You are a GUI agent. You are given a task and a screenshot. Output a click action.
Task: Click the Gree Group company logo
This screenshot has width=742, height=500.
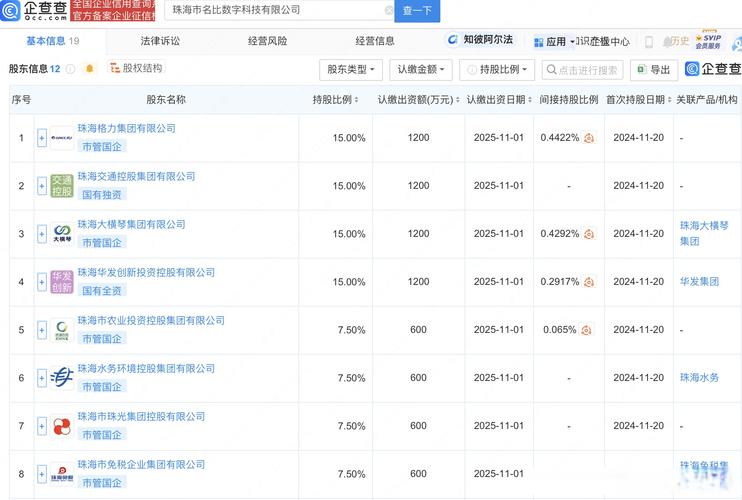62,138
